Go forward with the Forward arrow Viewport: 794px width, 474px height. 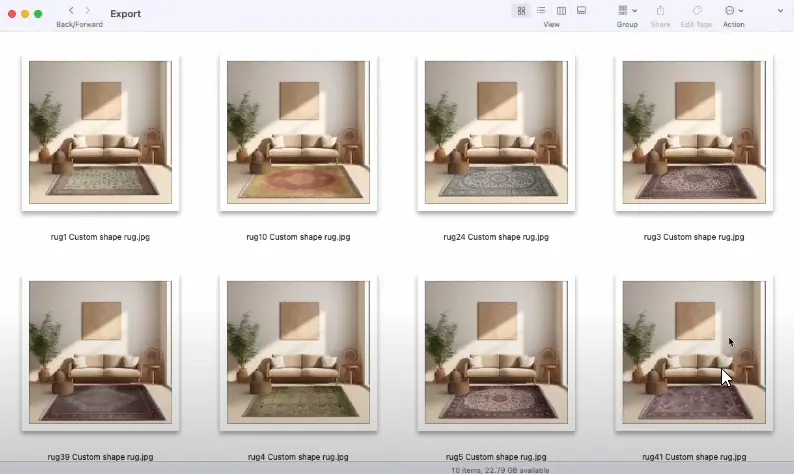click(x=88, y=11)
